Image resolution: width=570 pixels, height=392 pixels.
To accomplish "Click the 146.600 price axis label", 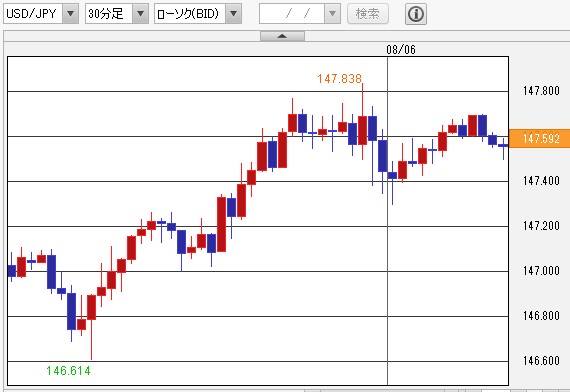I will coord(541,361).
